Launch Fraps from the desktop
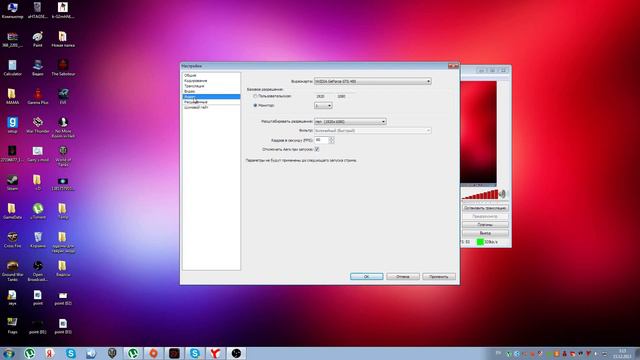The height and width of the screenshot is (360, 640). click(12, 326)
